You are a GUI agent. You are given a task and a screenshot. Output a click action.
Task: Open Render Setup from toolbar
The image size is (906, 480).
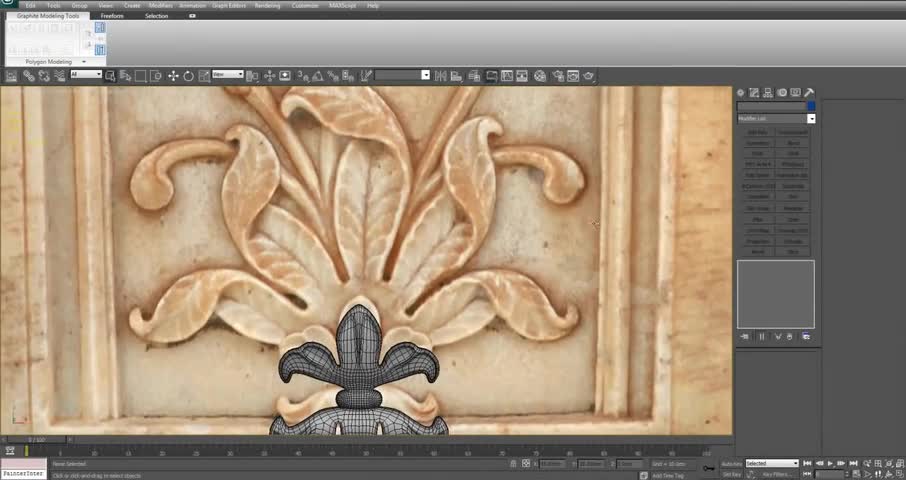pos(558,76)
